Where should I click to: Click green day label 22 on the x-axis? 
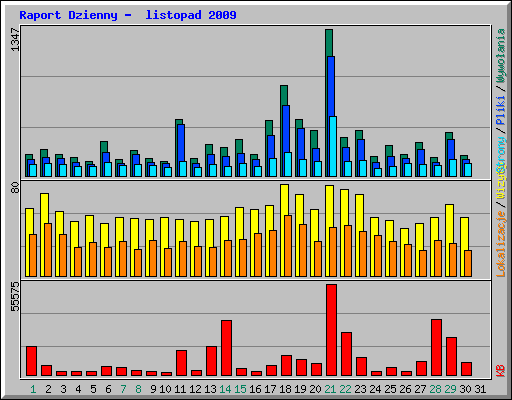pos(345,389)
